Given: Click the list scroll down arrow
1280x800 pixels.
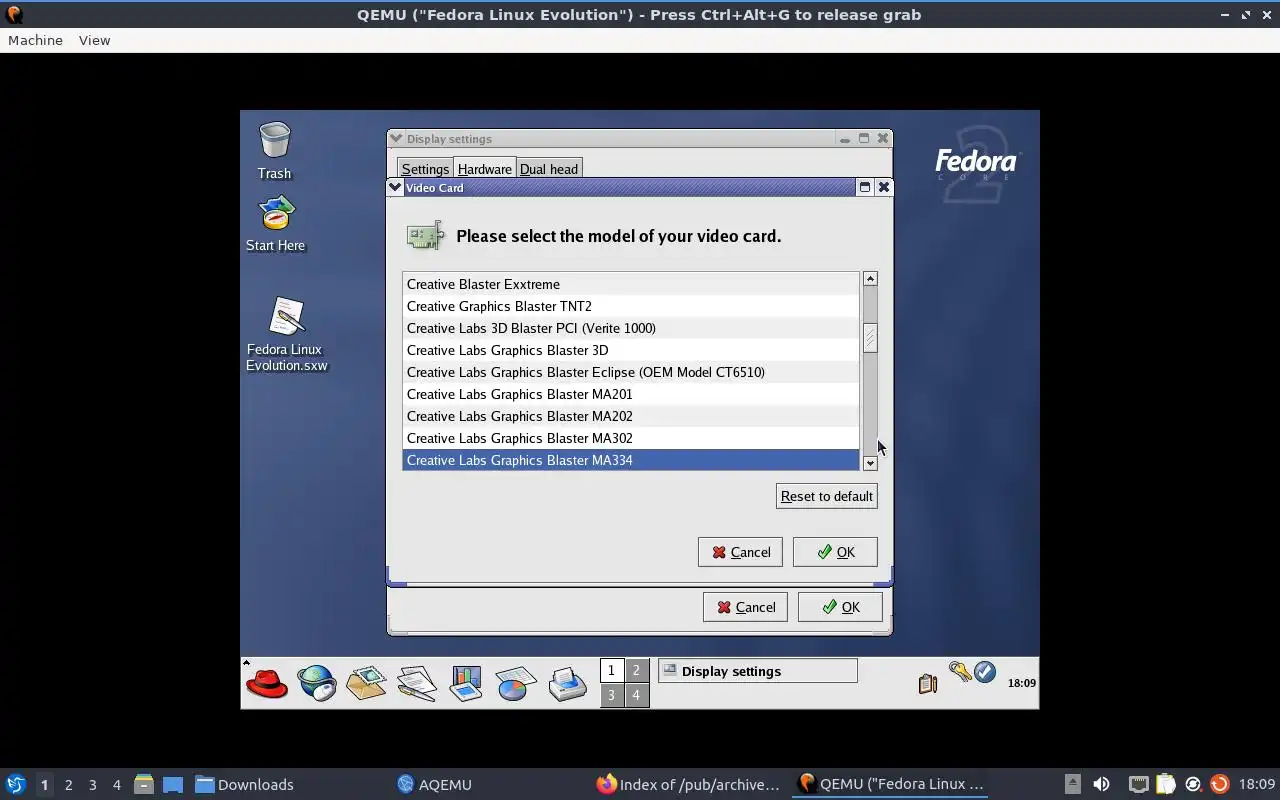Looking at the screenshot, I should click(x=870, y=463).
